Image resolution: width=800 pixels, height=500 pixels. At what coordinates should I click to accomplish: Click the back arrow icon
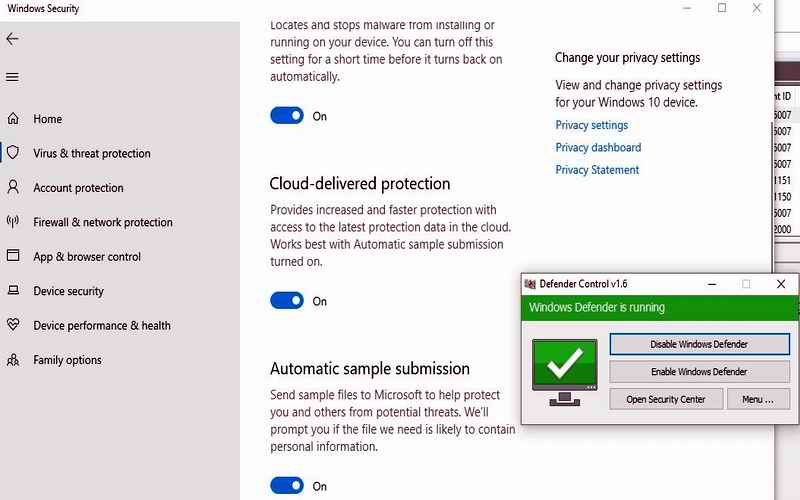click(x=12, y=39)
